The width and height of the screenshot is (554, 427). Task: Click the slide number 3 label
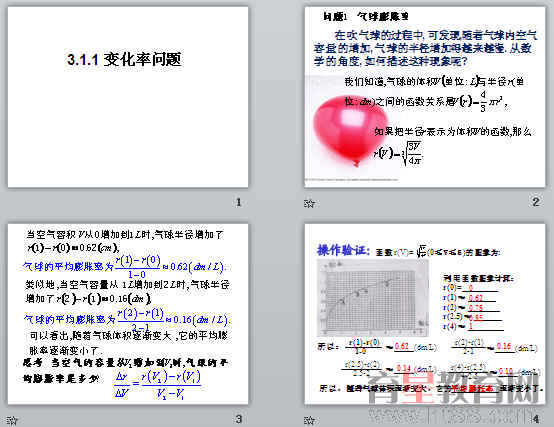click(238, 419)
